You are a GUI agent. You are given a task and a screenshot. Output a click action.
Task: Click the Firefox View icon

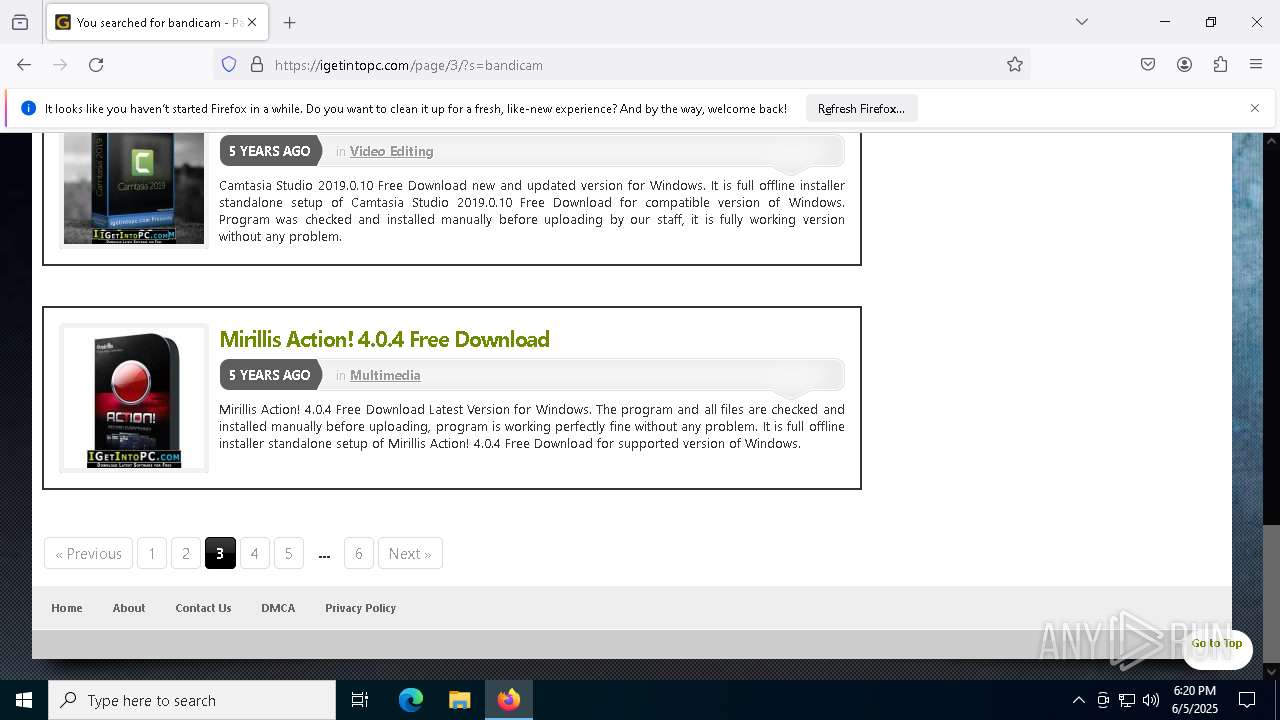click(x=20, y=22)
